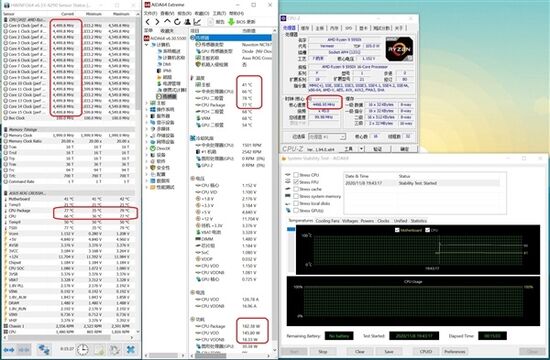Viewport: 550px width, 360px height.
Task: Toggle the Motherboard graph legend checkbox
Action: pos(397,230)
